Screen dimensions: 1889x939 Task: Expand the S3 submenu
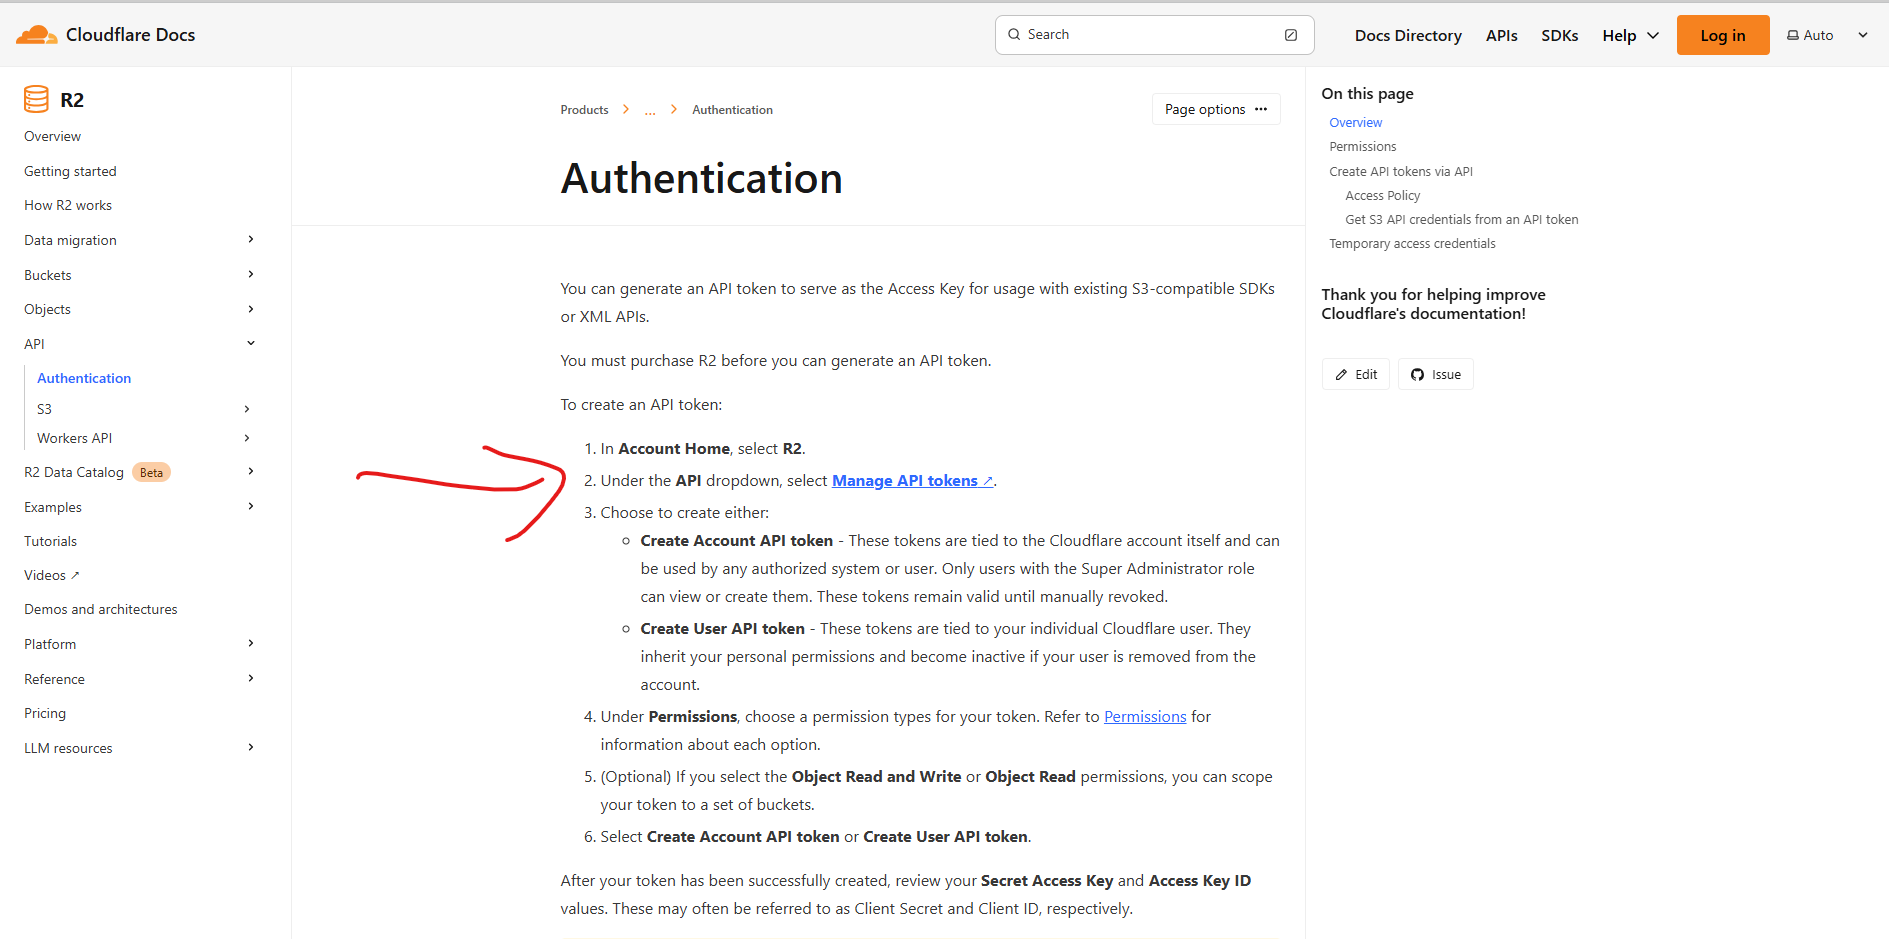tap(247, 409)
